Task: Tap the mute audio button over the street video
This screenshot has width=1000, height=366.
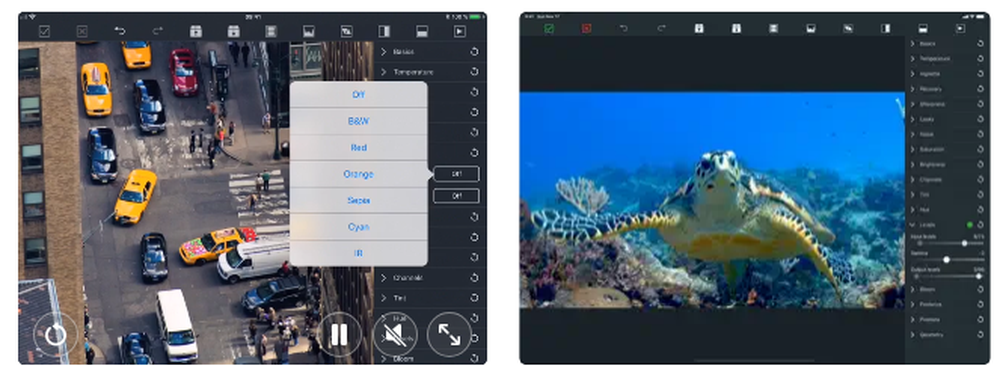Action: tap(395, 334)
